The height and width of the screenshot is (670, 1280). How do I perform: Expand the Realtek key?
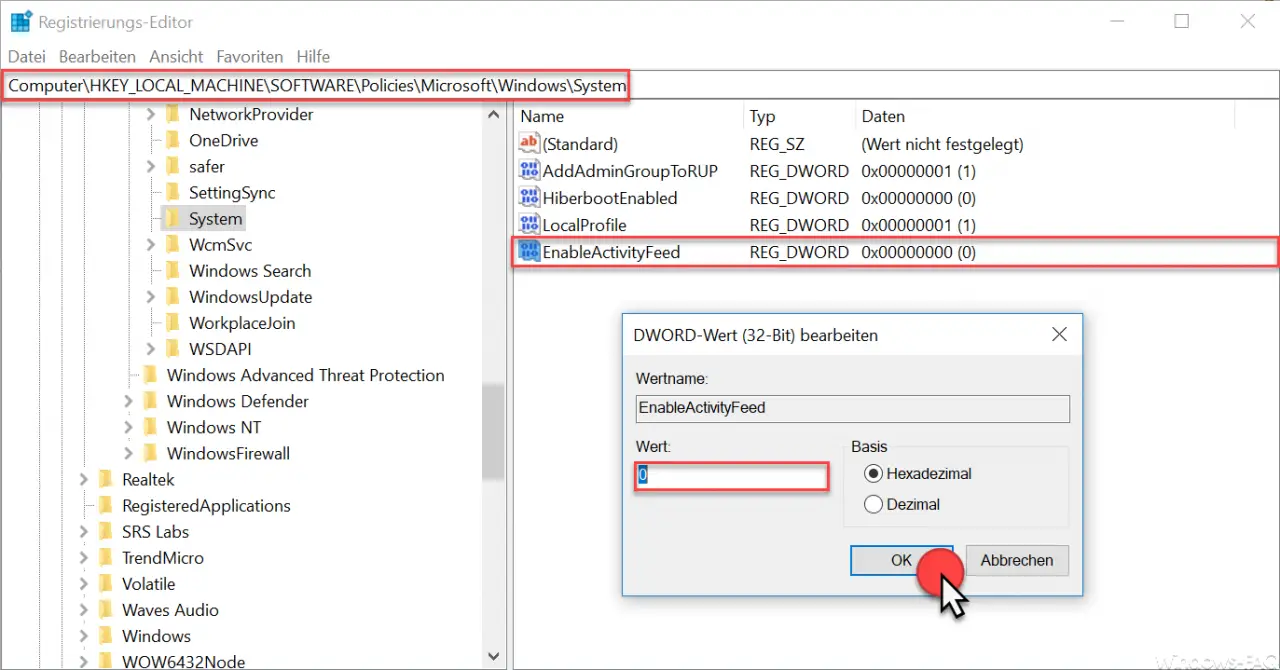pyautogui.click(x=83, y=479)
